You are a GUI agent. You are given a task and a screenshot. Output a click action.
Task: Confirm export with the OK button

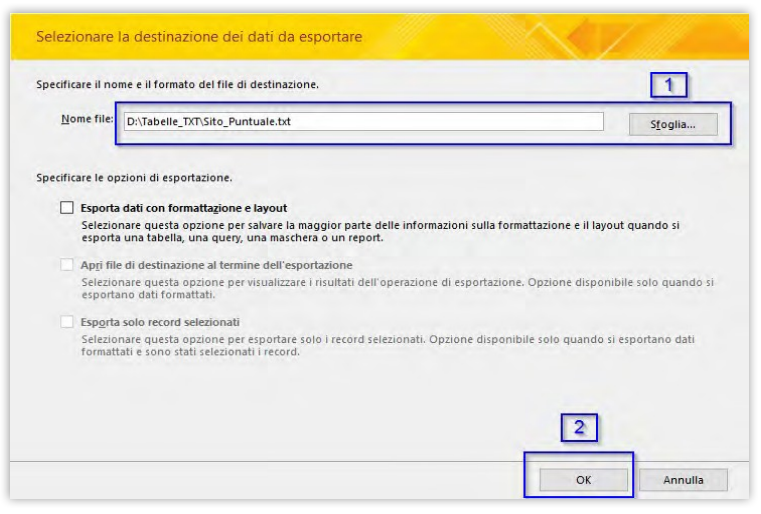(x=583, y=480)
